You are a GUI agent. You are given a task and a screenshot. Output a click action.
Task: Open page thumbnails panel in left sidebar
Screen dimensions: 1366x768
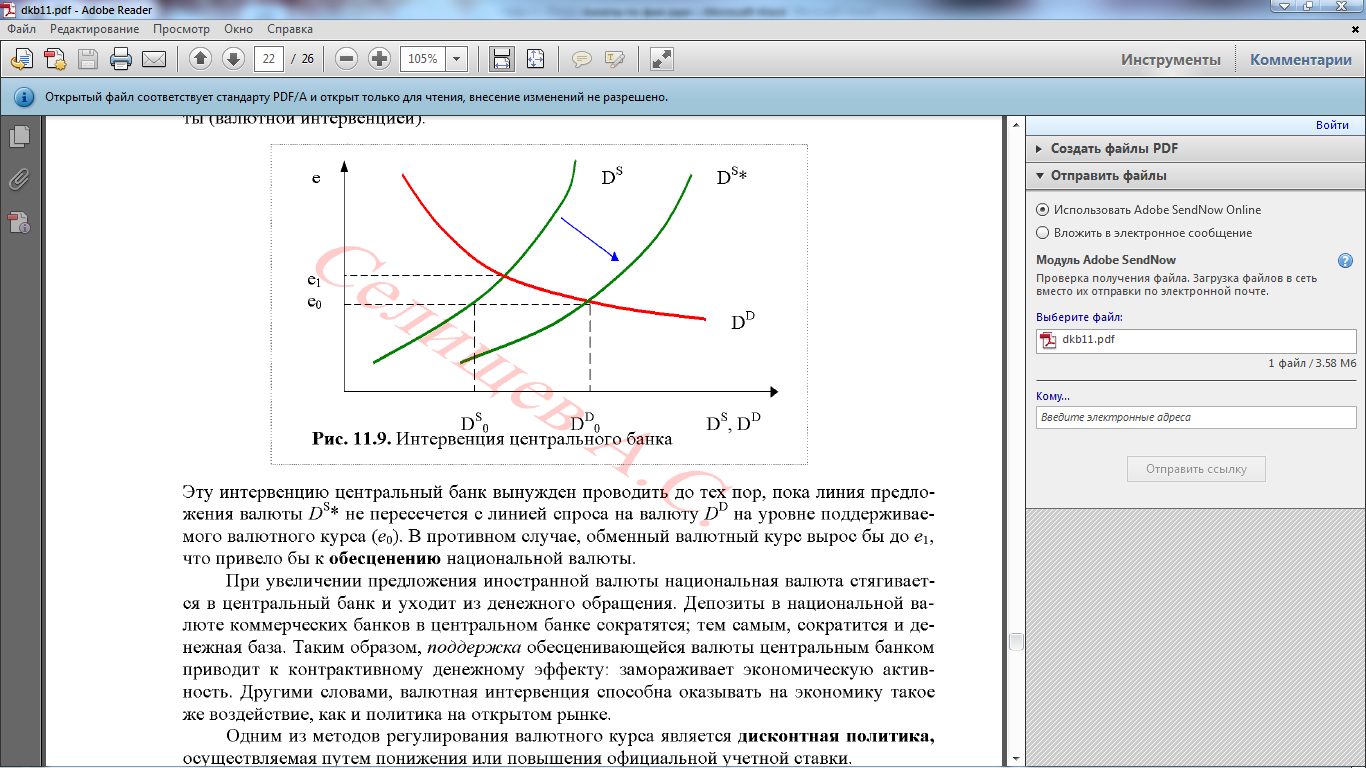pos(19,136)
